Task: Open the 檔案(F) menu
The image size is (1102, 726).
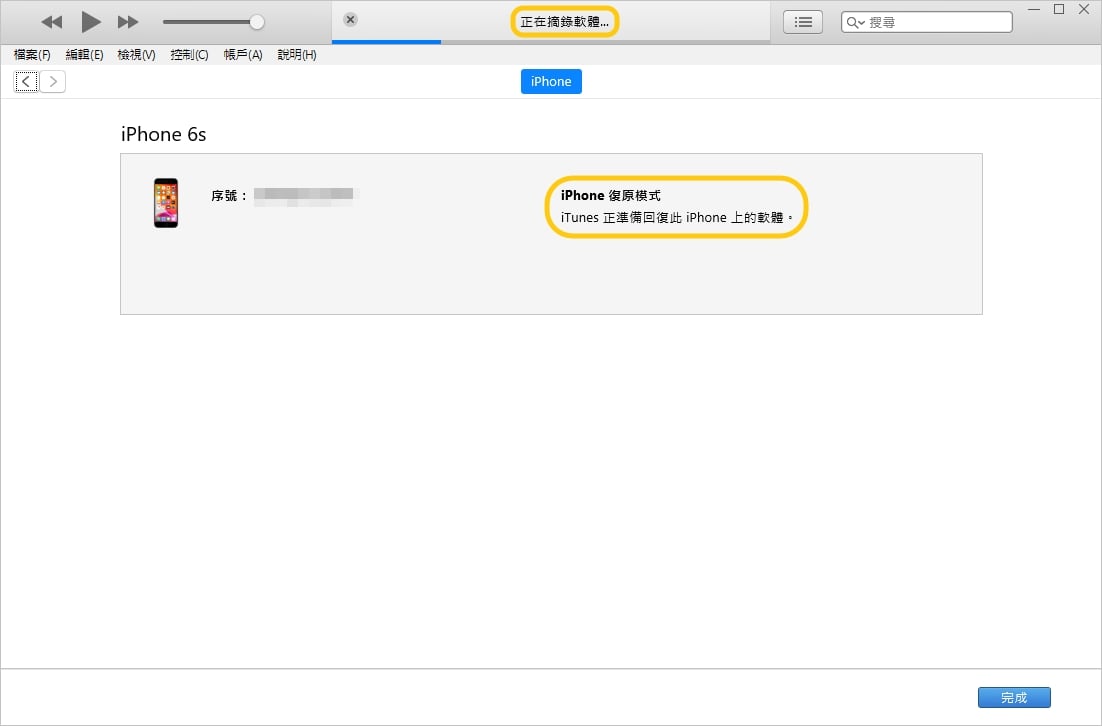Action: click(32, 55)
